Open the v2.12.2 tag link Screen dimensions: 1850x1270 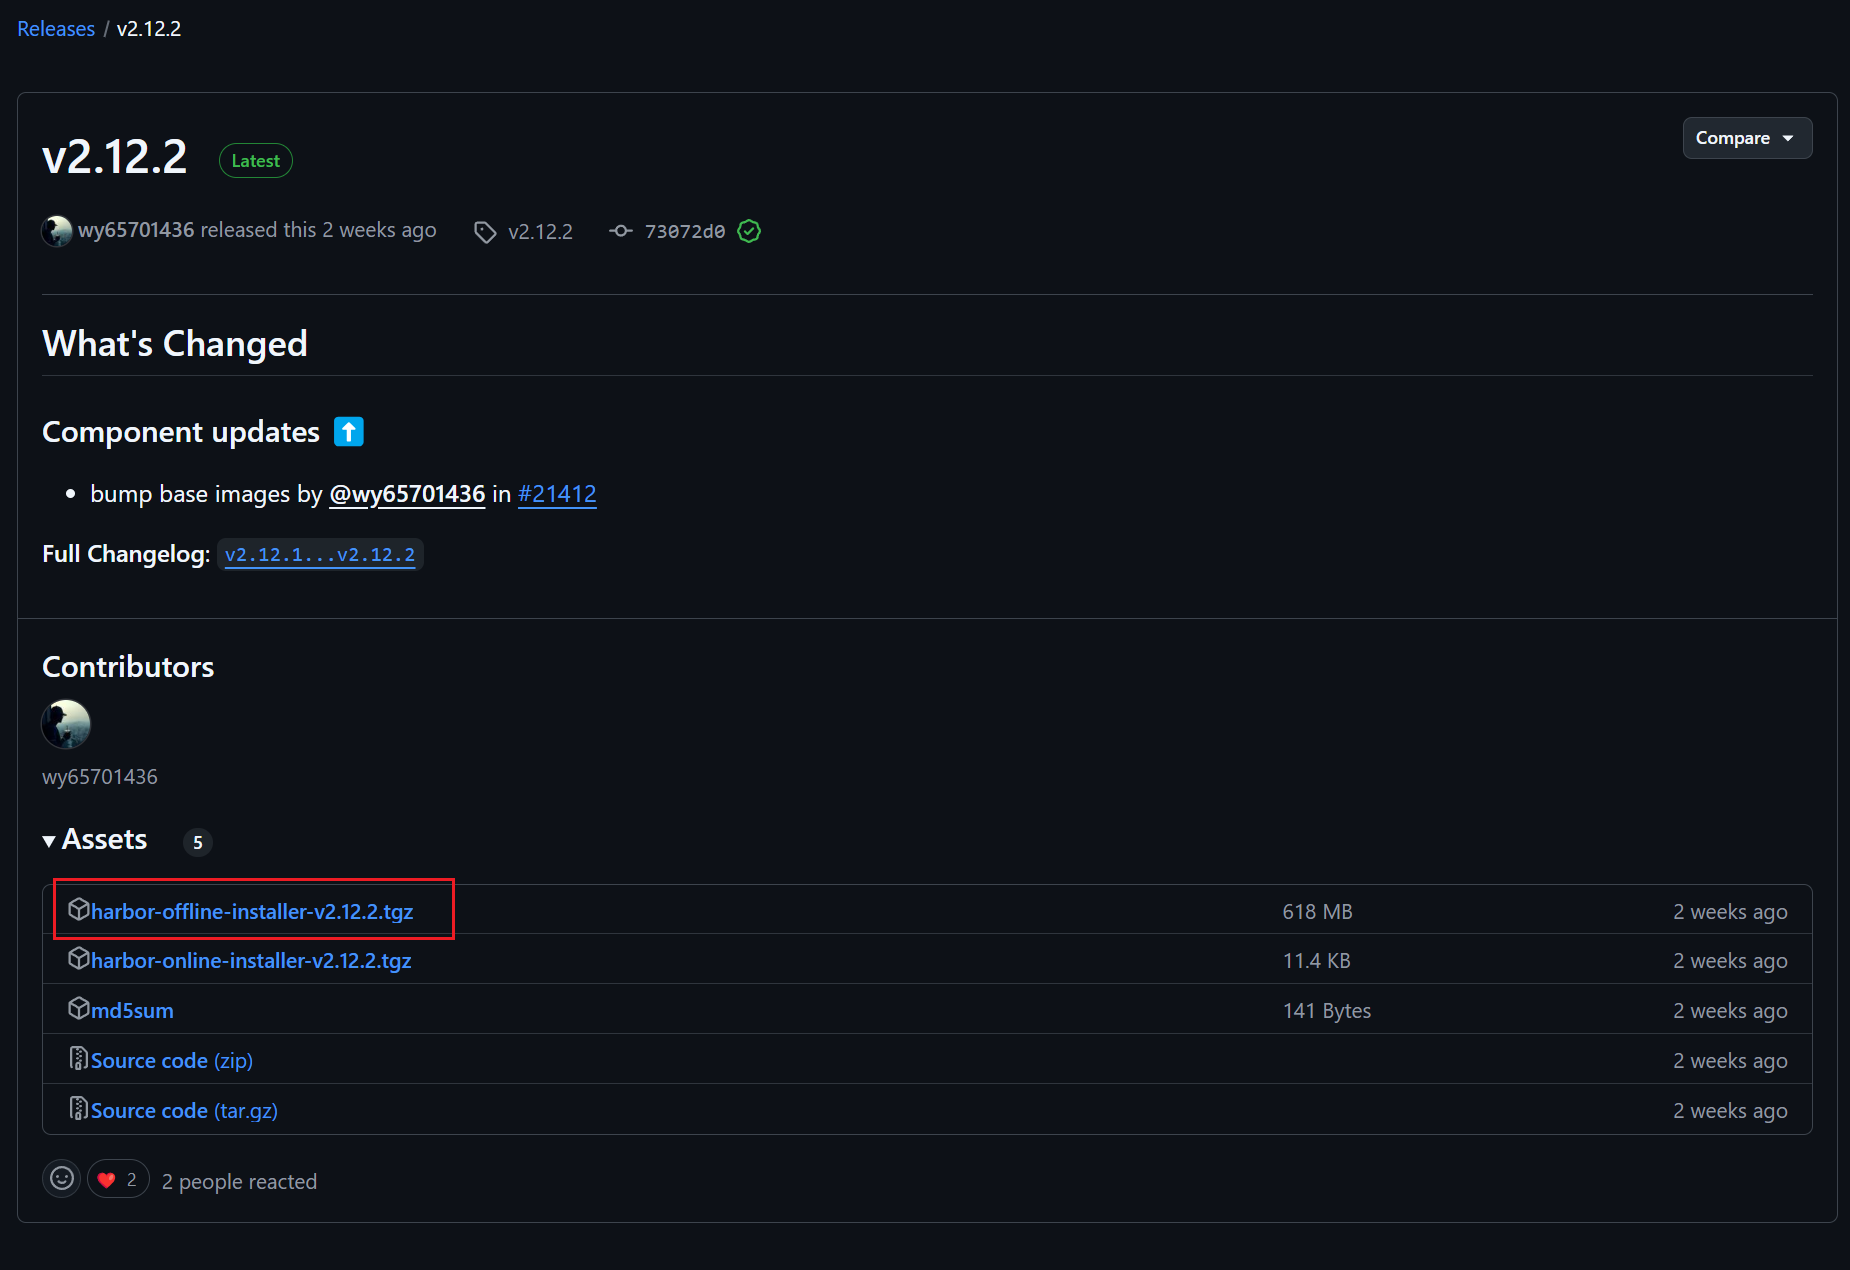point(540,232)
